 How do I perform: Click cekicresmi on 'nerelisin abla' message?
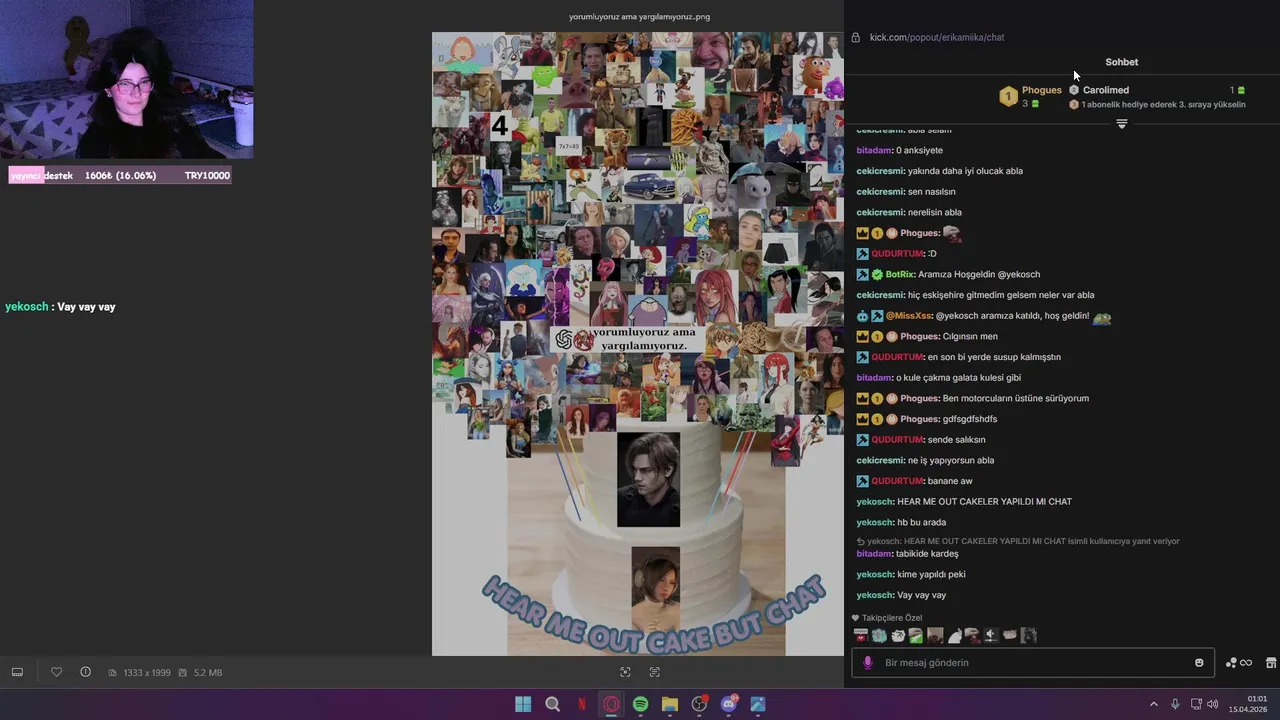click(880, 212)
